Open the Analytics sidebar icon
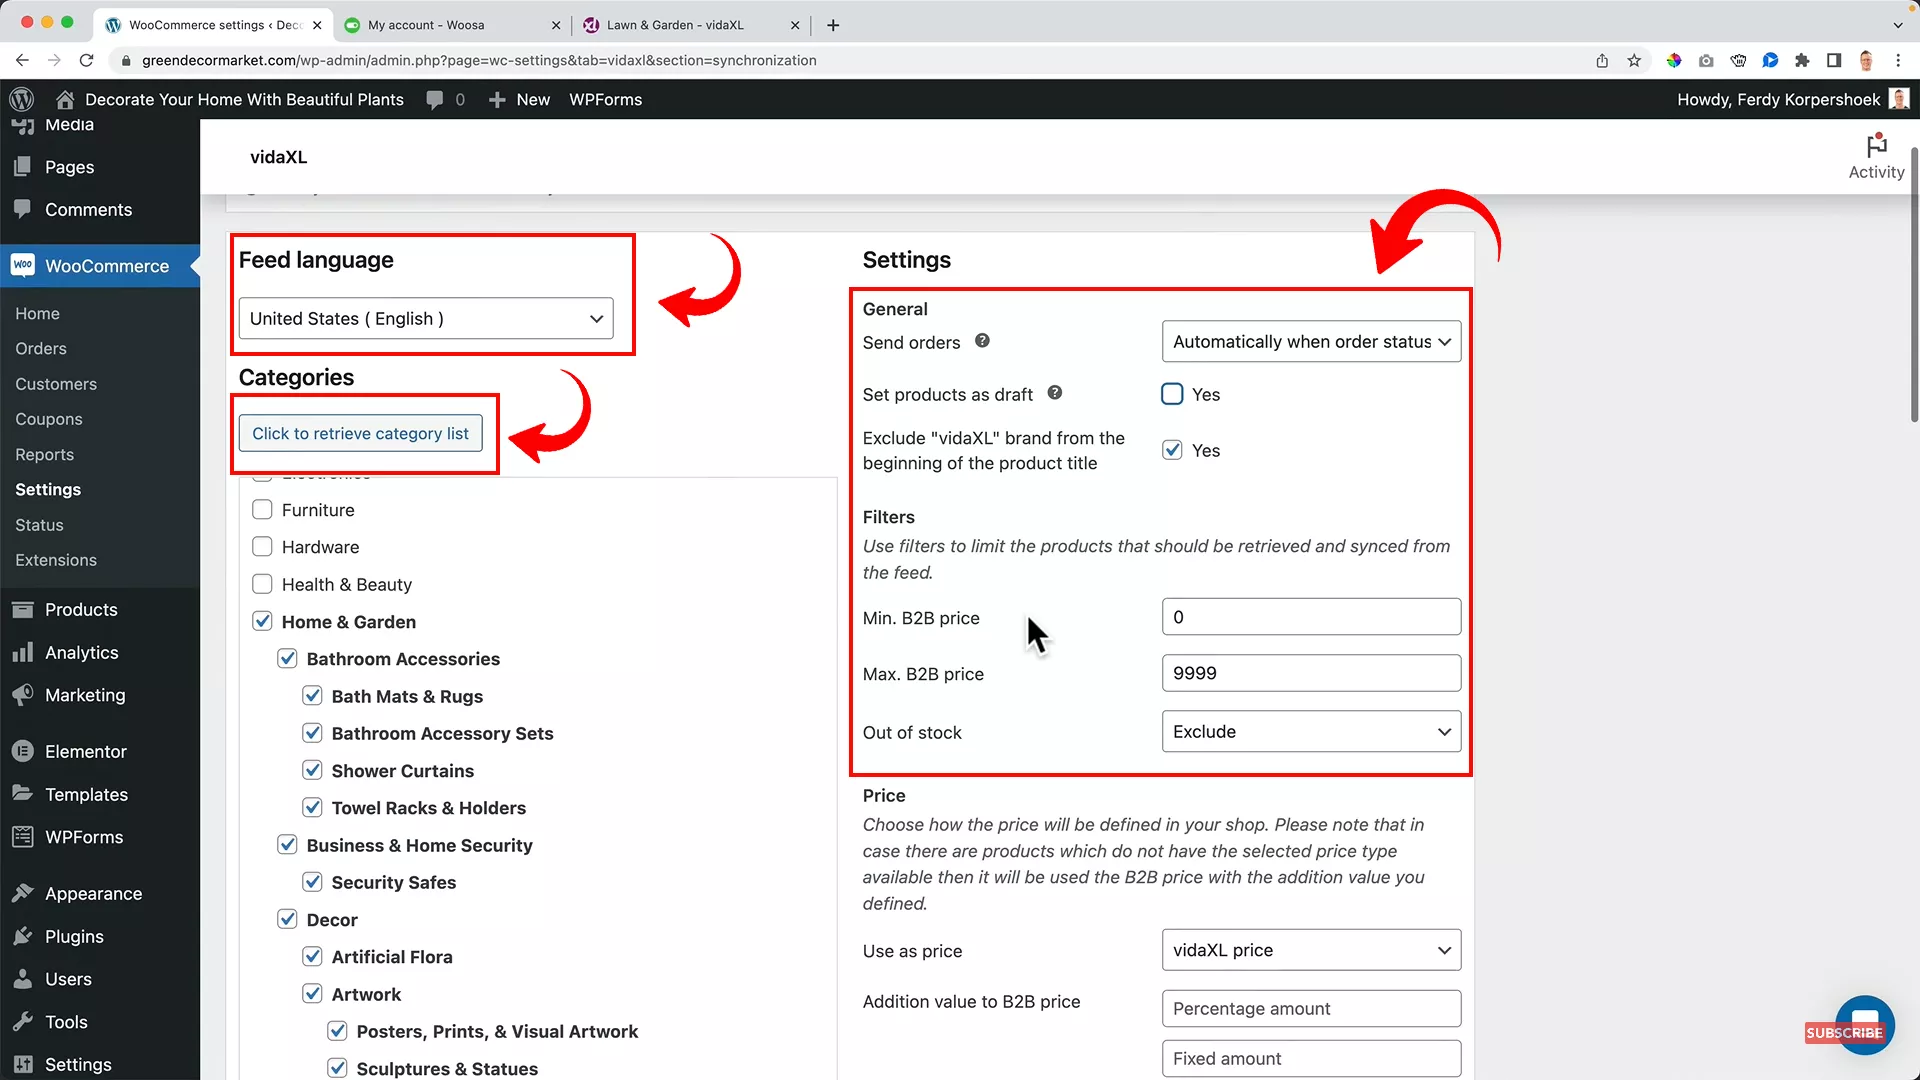The height and width of the screenshot is (1080, 1920). tap(22, 652)
